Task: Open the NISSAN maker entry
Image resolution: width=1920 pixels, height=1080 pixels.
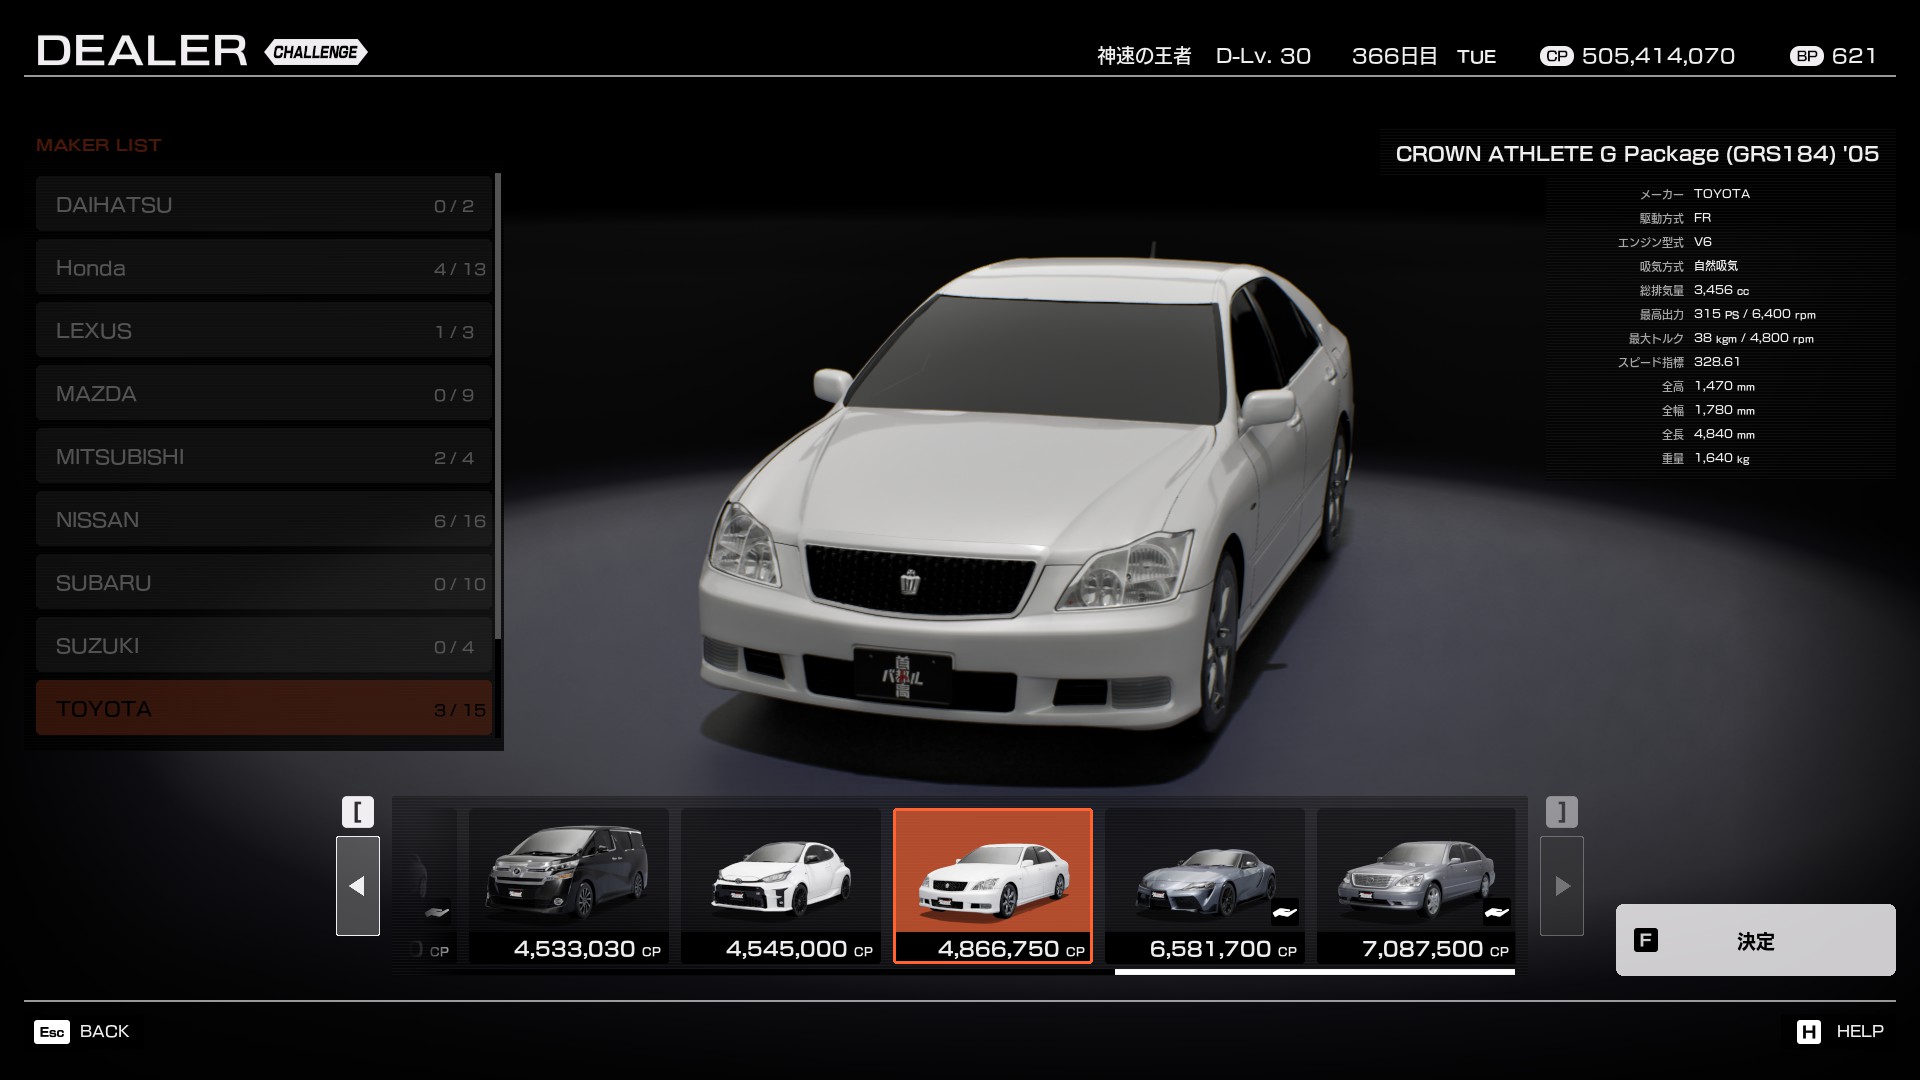Action: [264, 520]
